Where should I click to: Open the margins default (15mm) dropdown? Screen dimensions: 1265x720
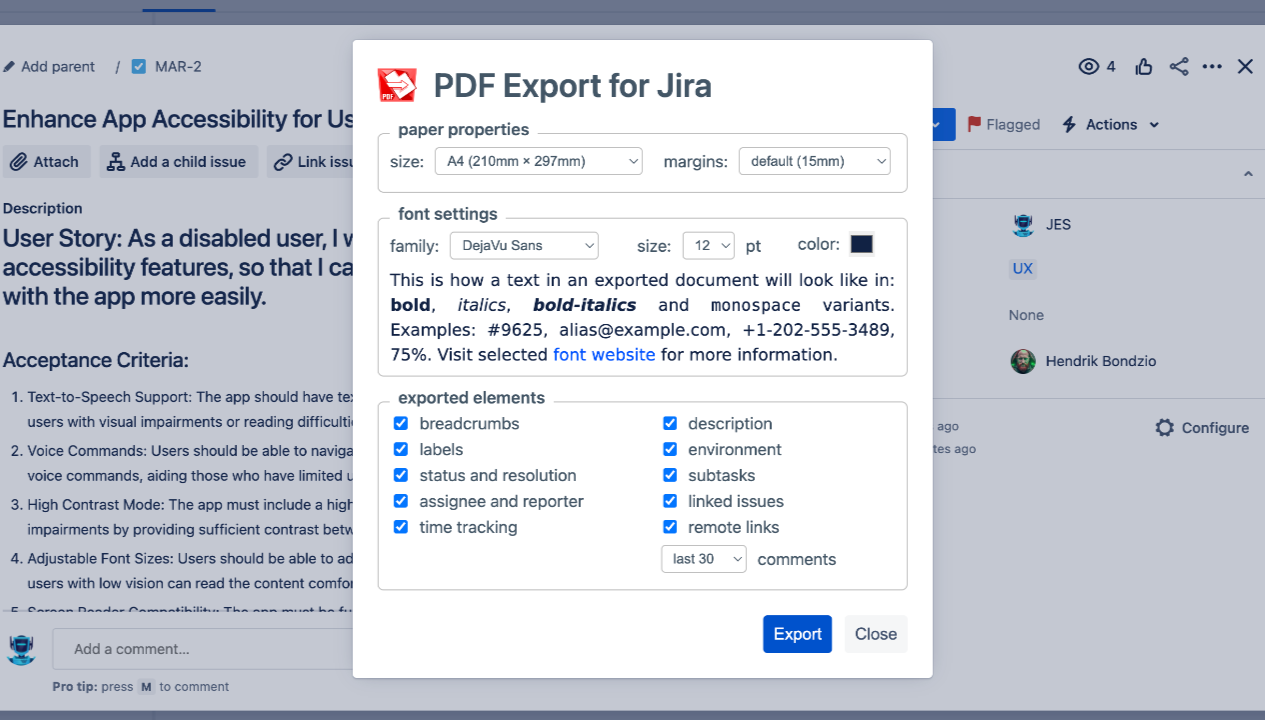[x=815, y=161]
